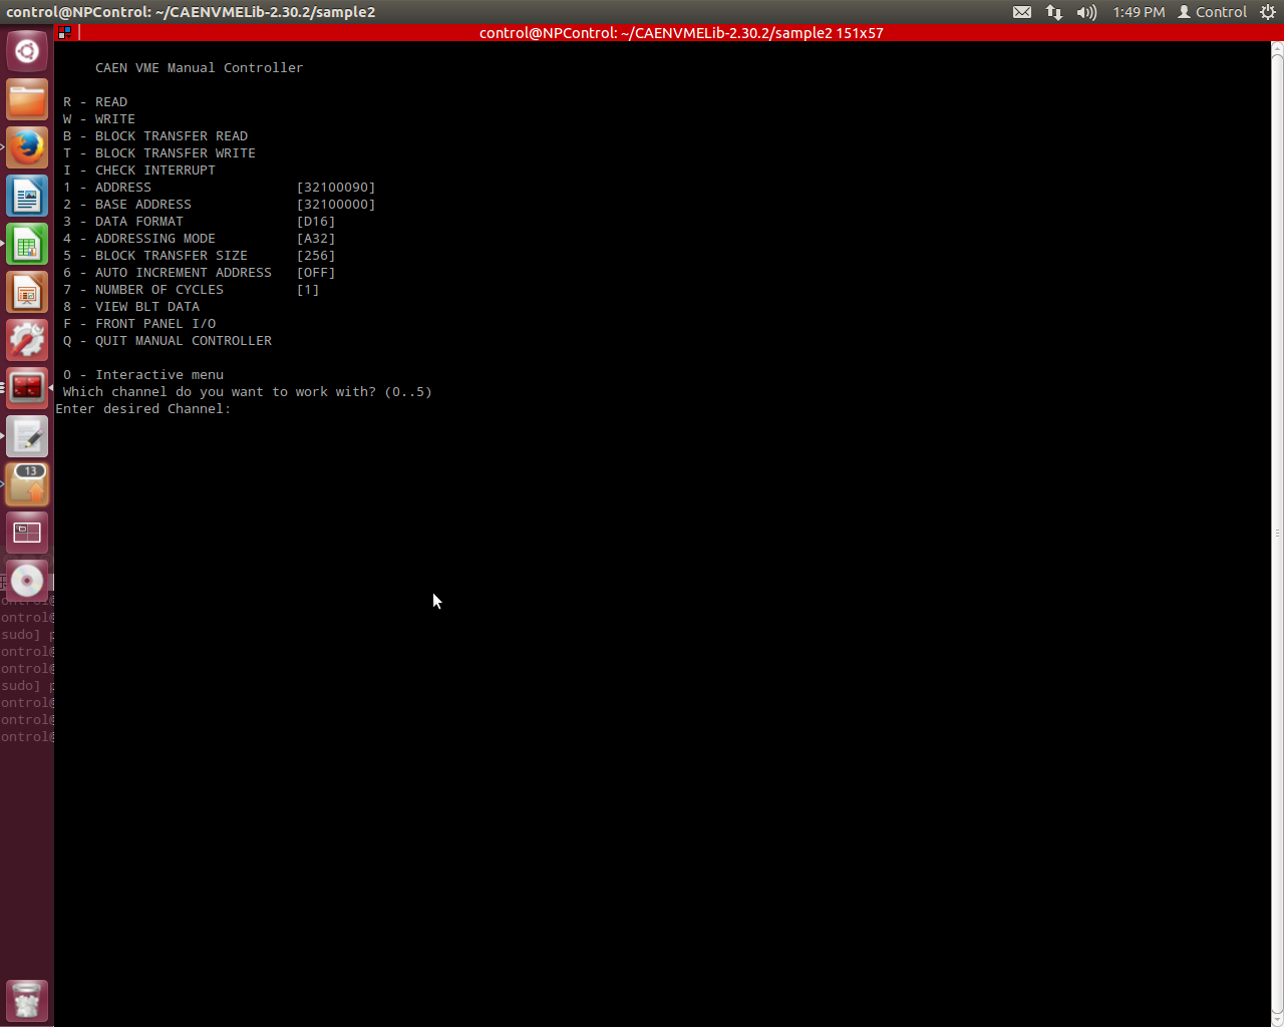Open the network connections indicator
1284x1027 pixels.
coord(1054,12)
